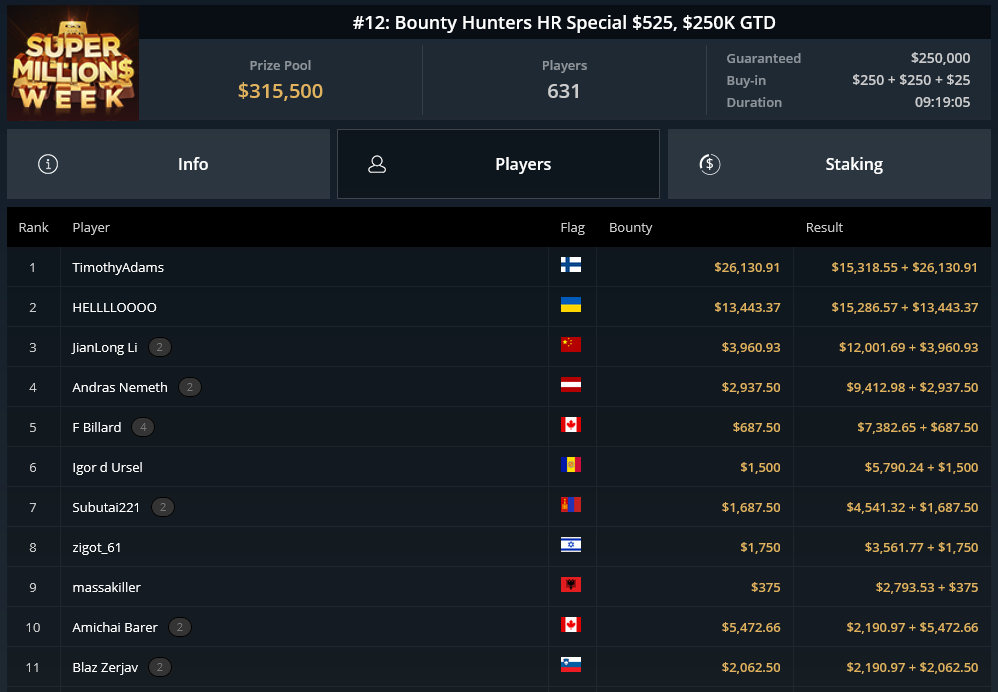Click the Super Millions Week logo

pyautogui.click(x=73, y=62)
